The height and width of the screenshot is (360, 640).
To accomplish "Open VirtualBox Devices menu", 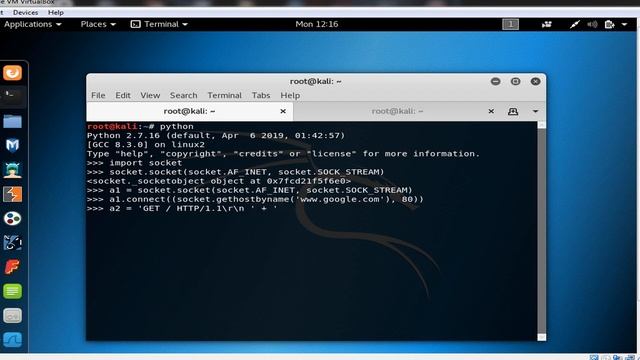I will coord(25,13).
